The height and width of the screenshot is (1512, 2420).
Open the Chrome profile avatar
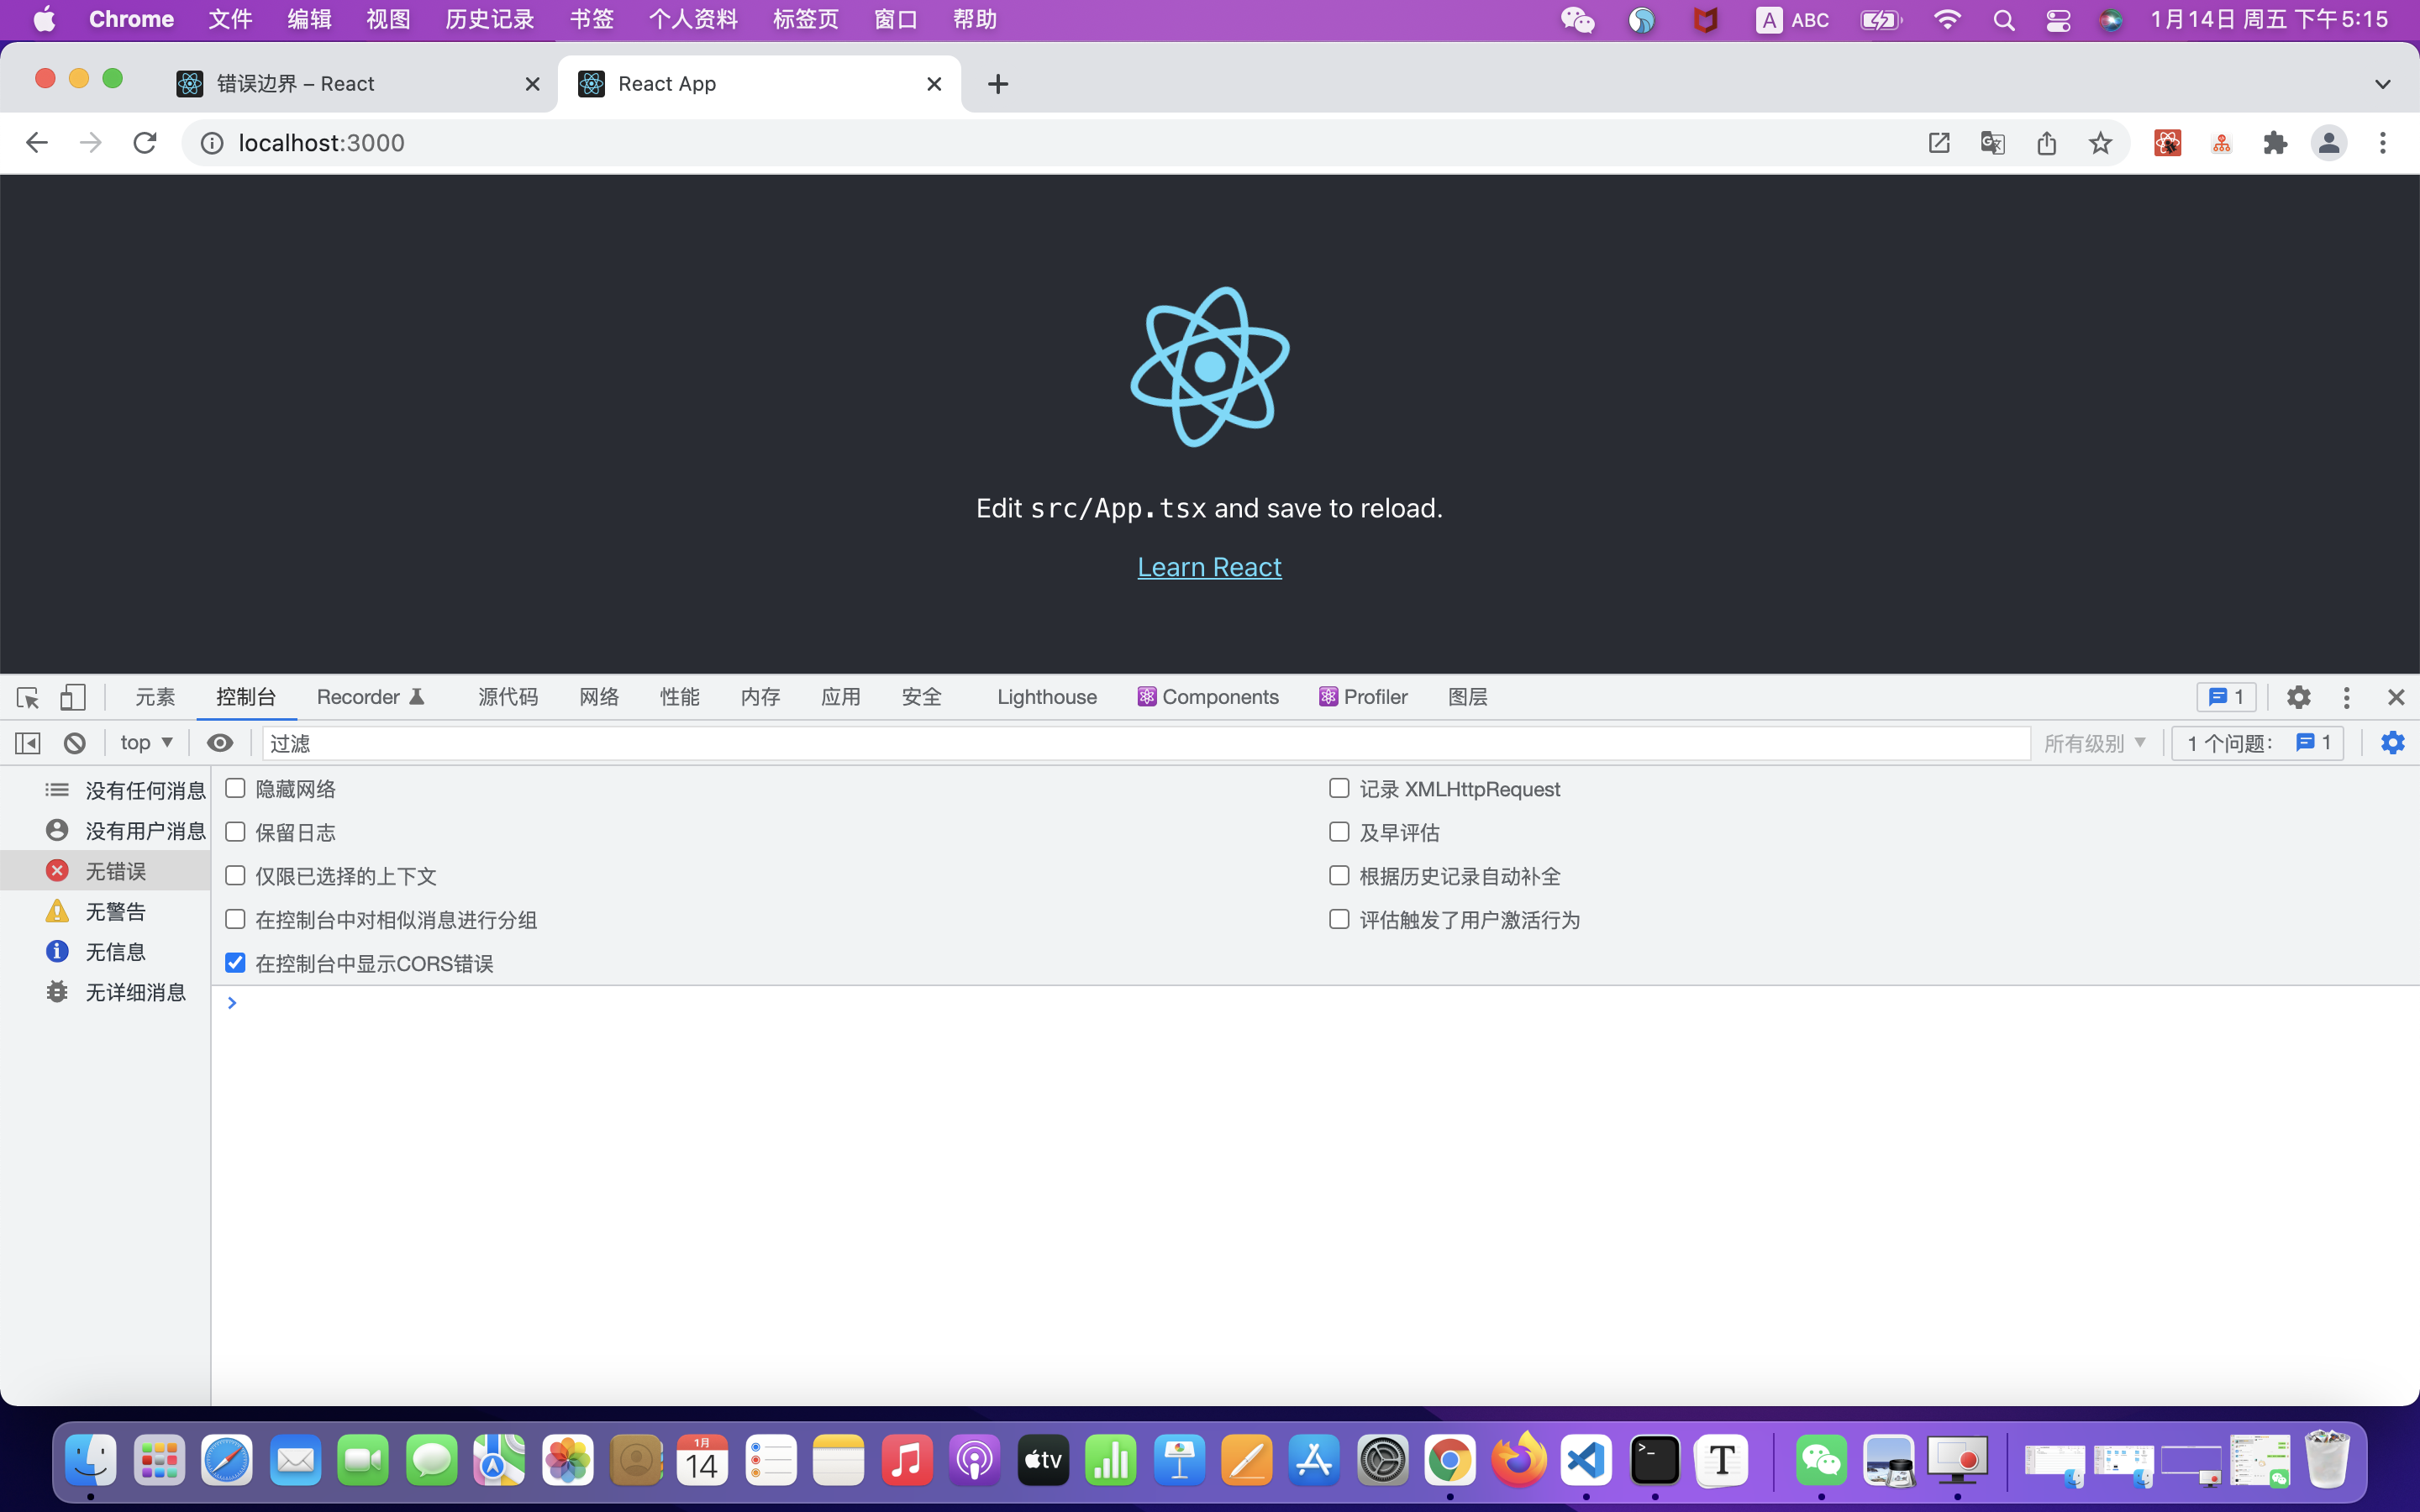(x=2329, y=143)
